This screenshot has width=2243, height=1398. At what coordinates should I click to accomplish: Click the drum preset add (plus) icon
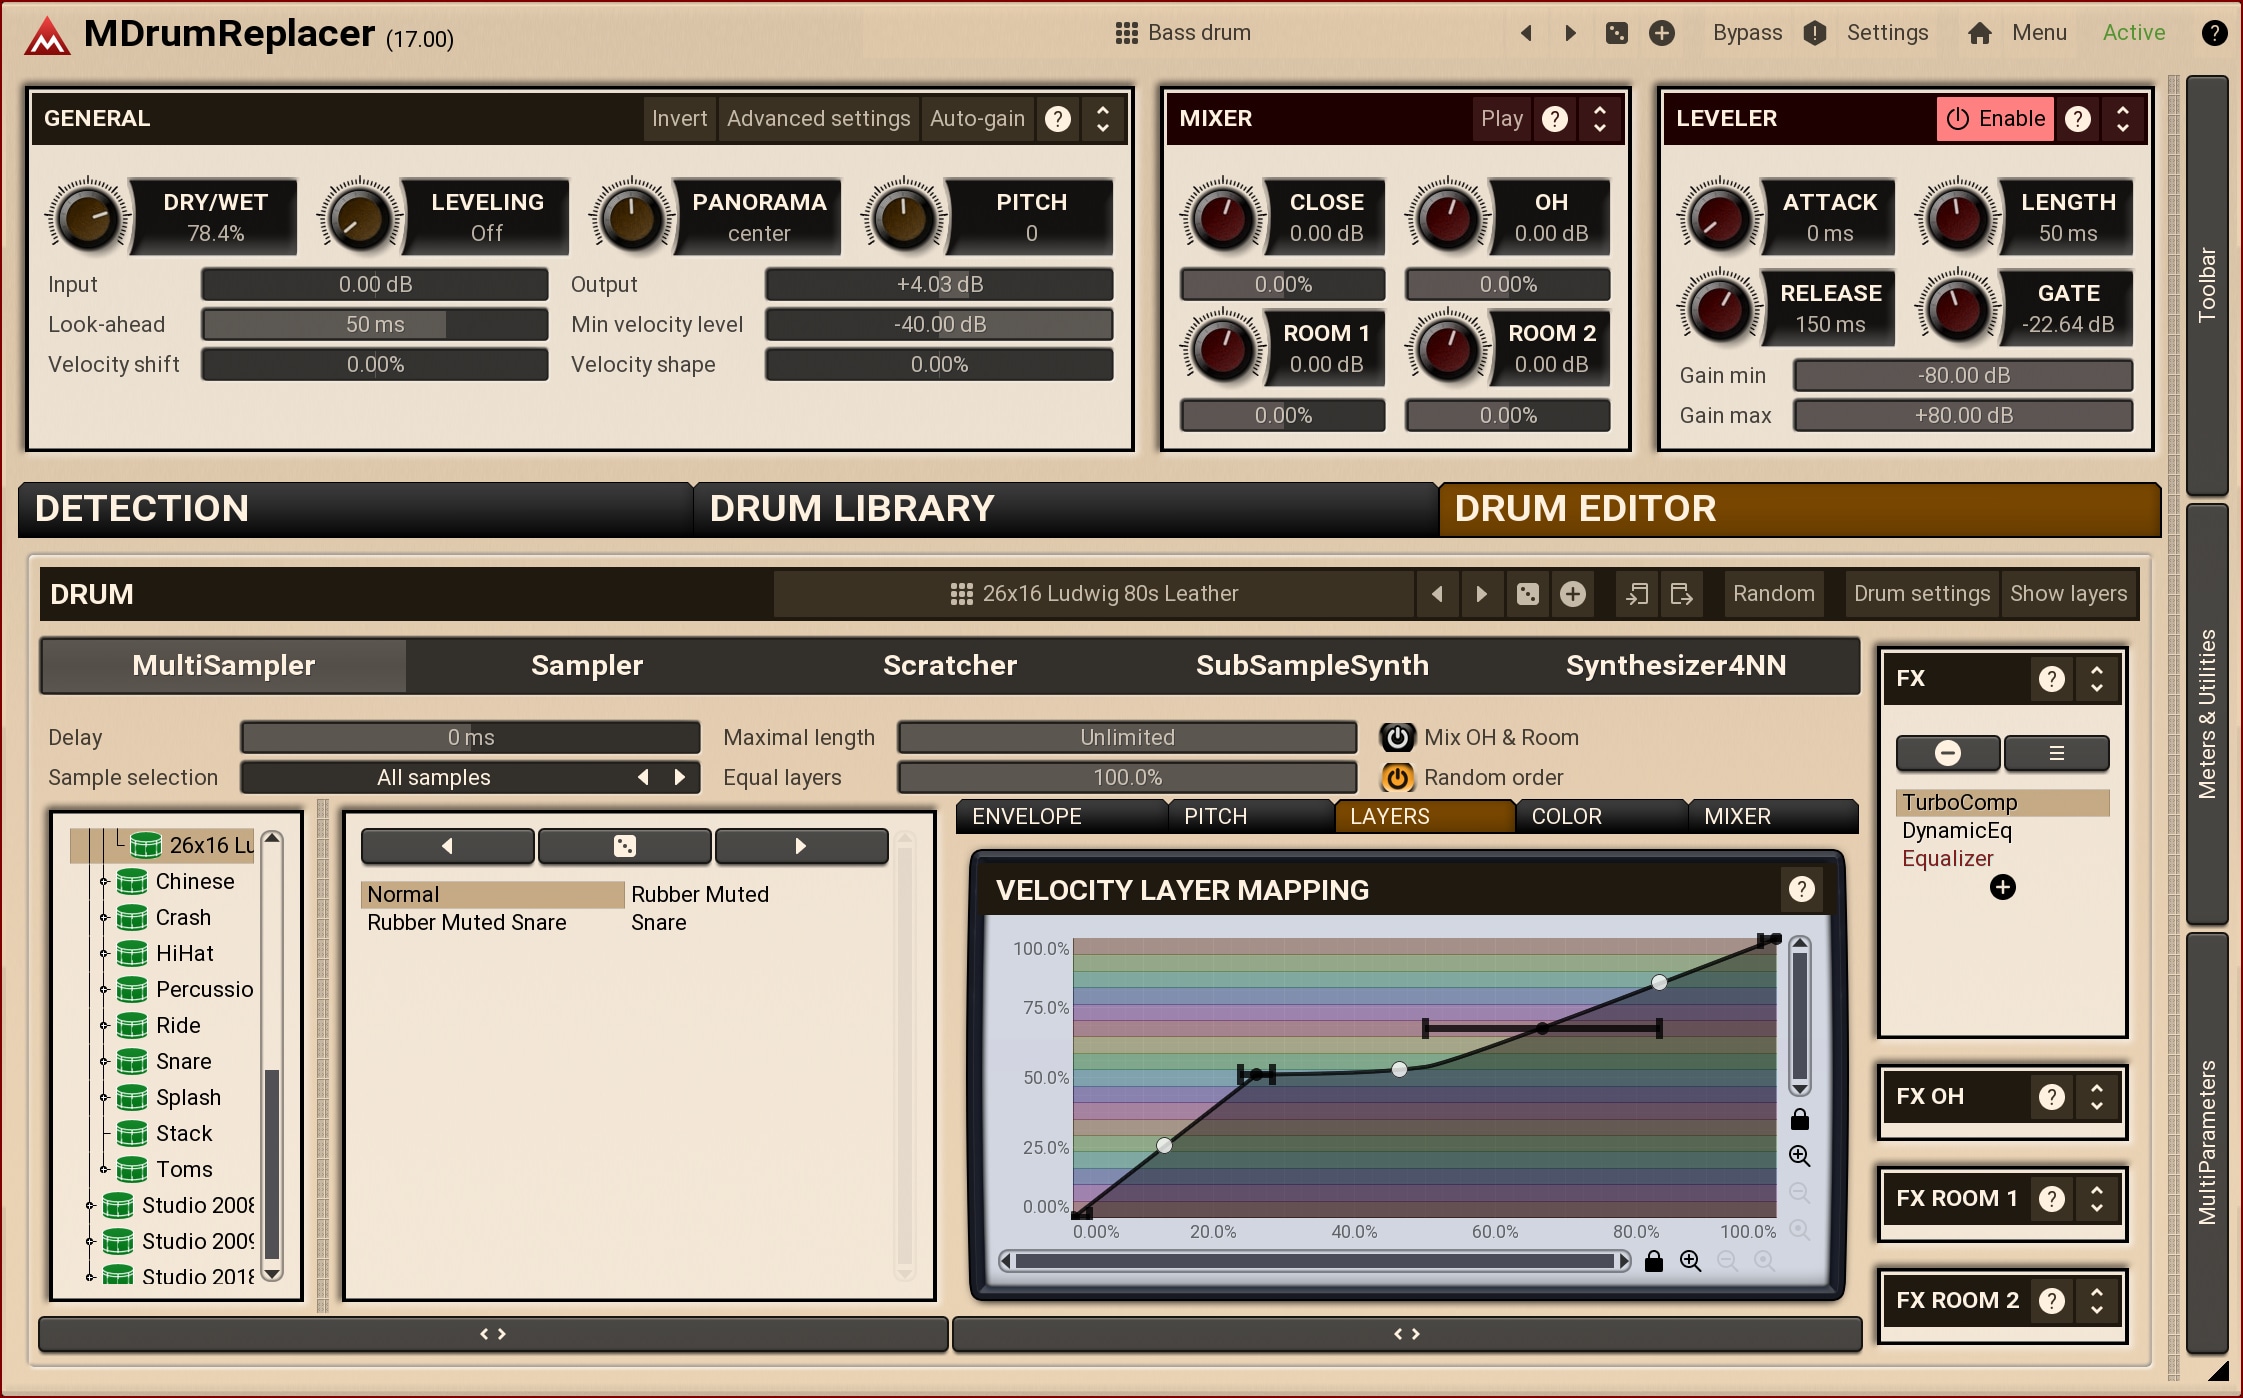pos(1572,594)
